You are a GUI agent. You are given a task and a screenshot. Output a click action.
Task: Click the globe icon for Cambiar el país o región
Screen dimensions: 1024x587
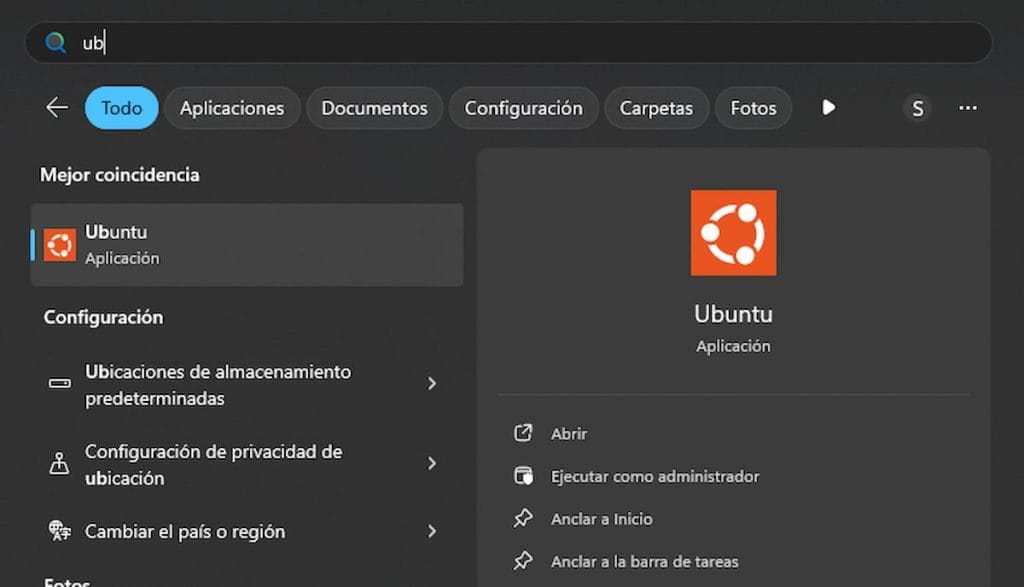(59, 531)
